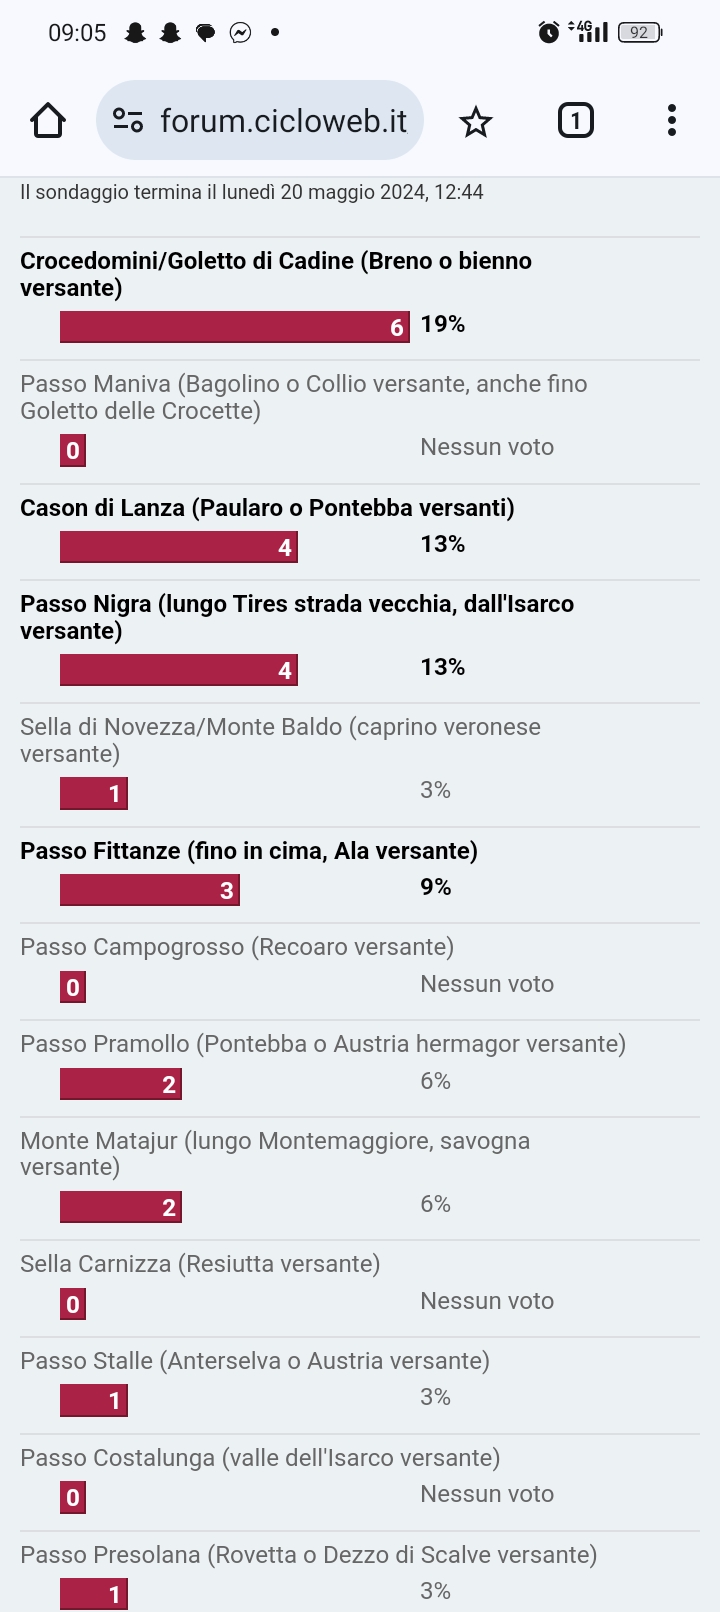This screenshot has width=720, height=1612.
Task: Tap the first Snapchat notification icon
Action: coord(135,33)
